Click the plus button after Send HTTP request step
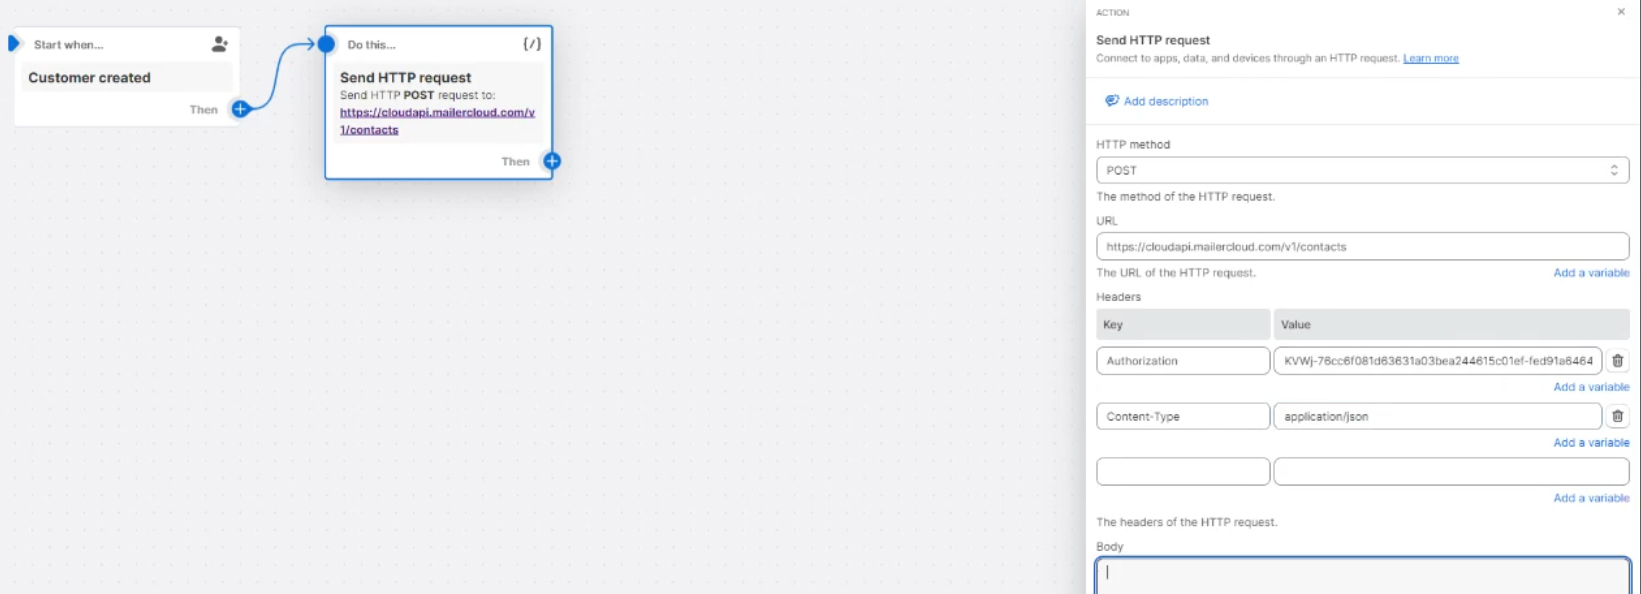The height and width of the screenshot is (594, 1641). (552, 161)
